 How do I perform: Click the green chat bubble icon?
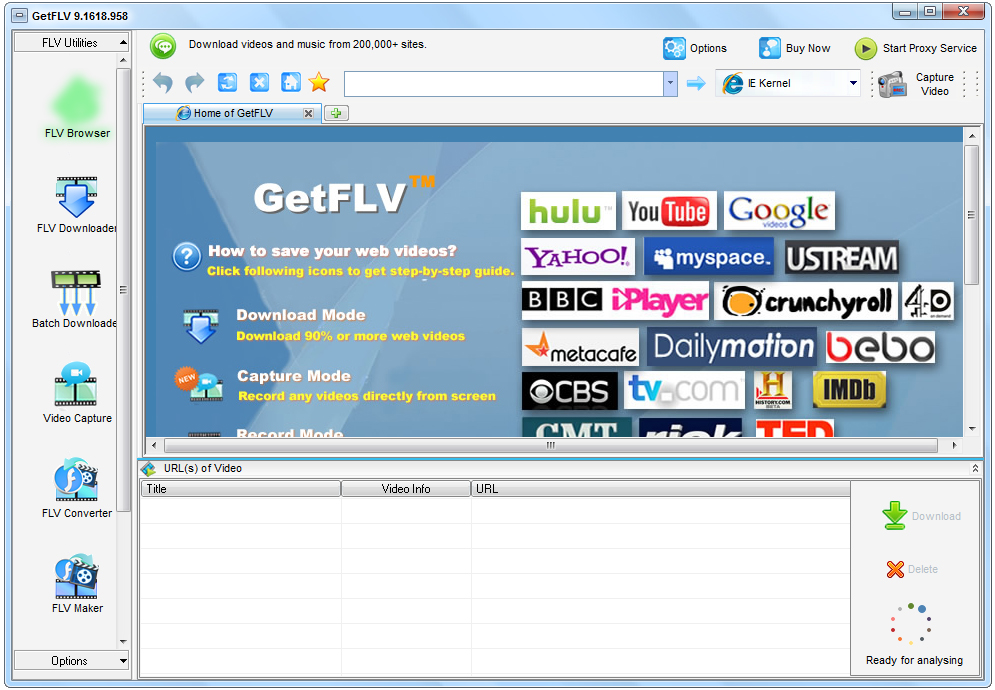click(163, 46)
